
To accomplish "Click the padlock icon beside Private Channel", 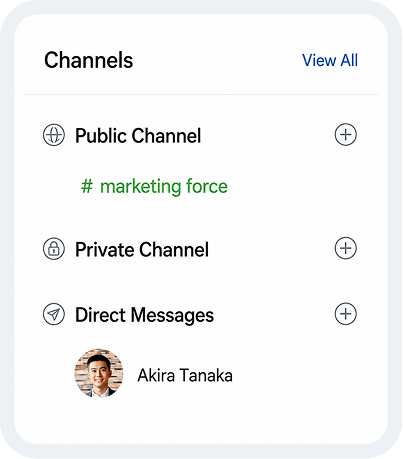I will coord(54,249).
